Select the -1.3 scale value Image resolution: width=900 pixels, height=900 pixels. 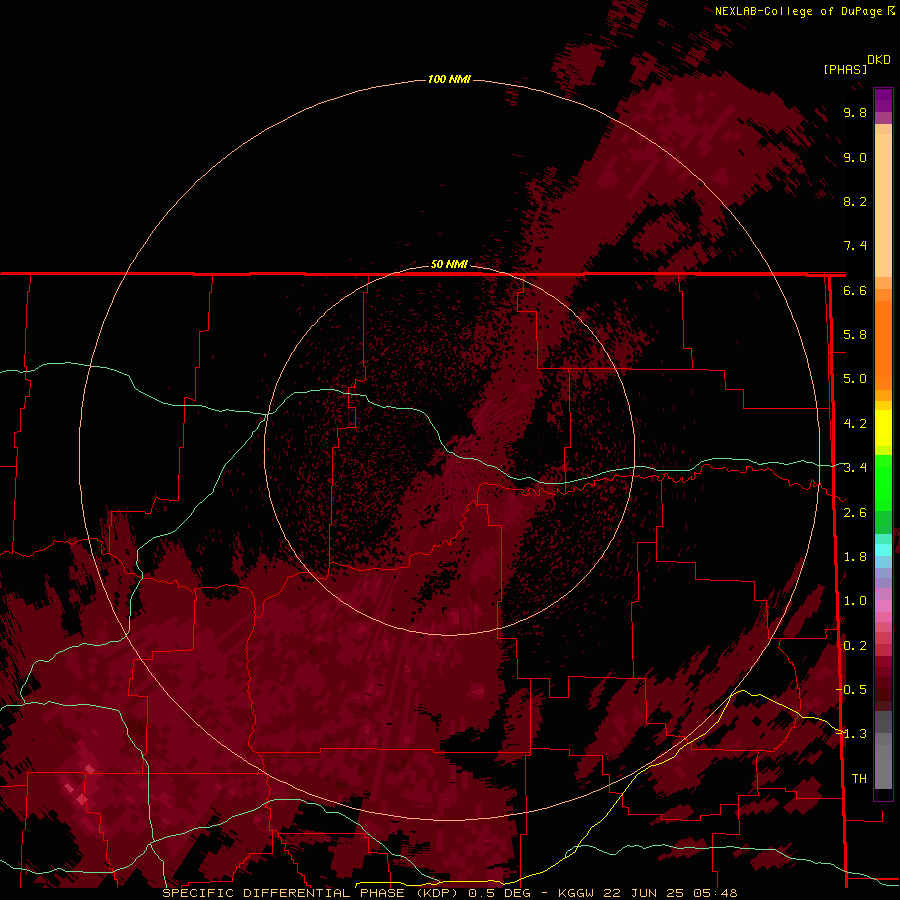pyautogui.click(x=851, y=734)
